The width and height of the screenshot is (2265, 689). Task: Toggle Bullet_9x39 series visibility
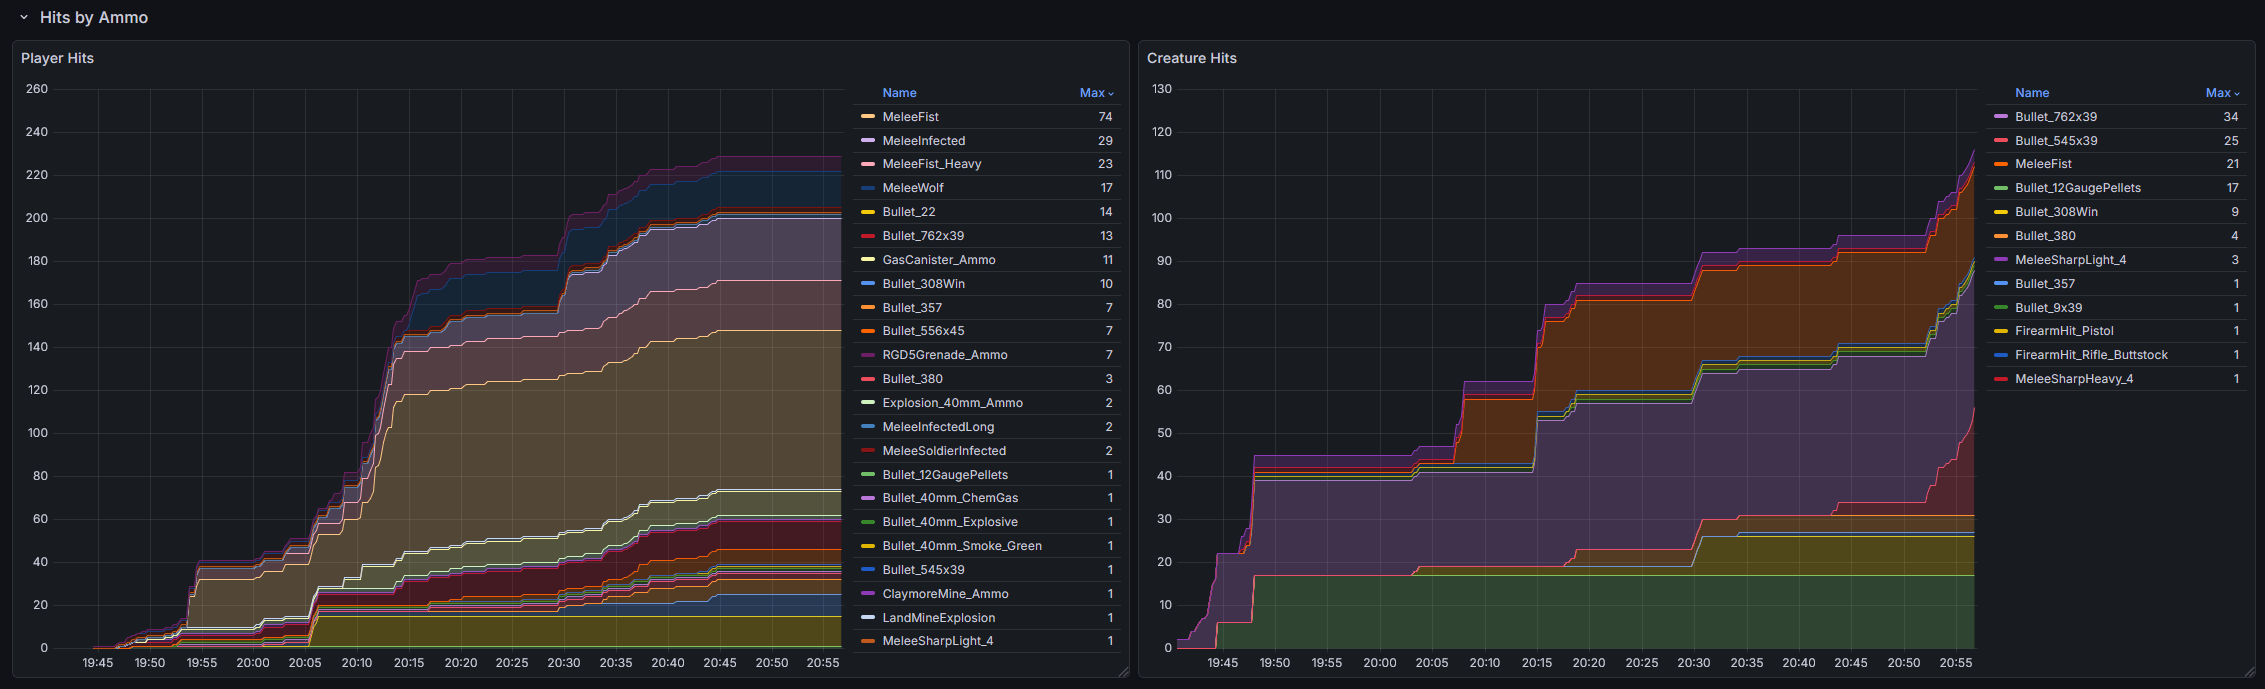(x=2048, y=308)
